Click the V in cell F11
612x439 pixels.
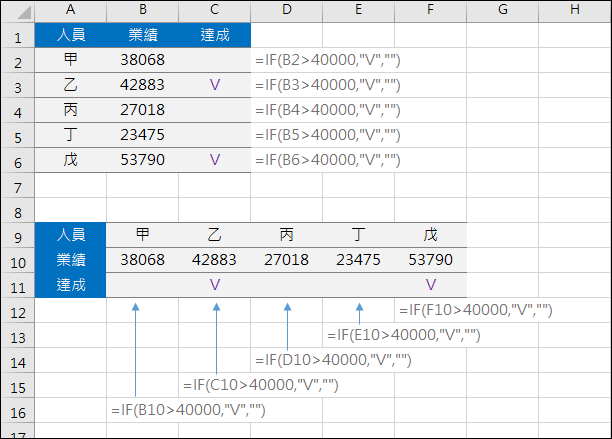point(431,284)
